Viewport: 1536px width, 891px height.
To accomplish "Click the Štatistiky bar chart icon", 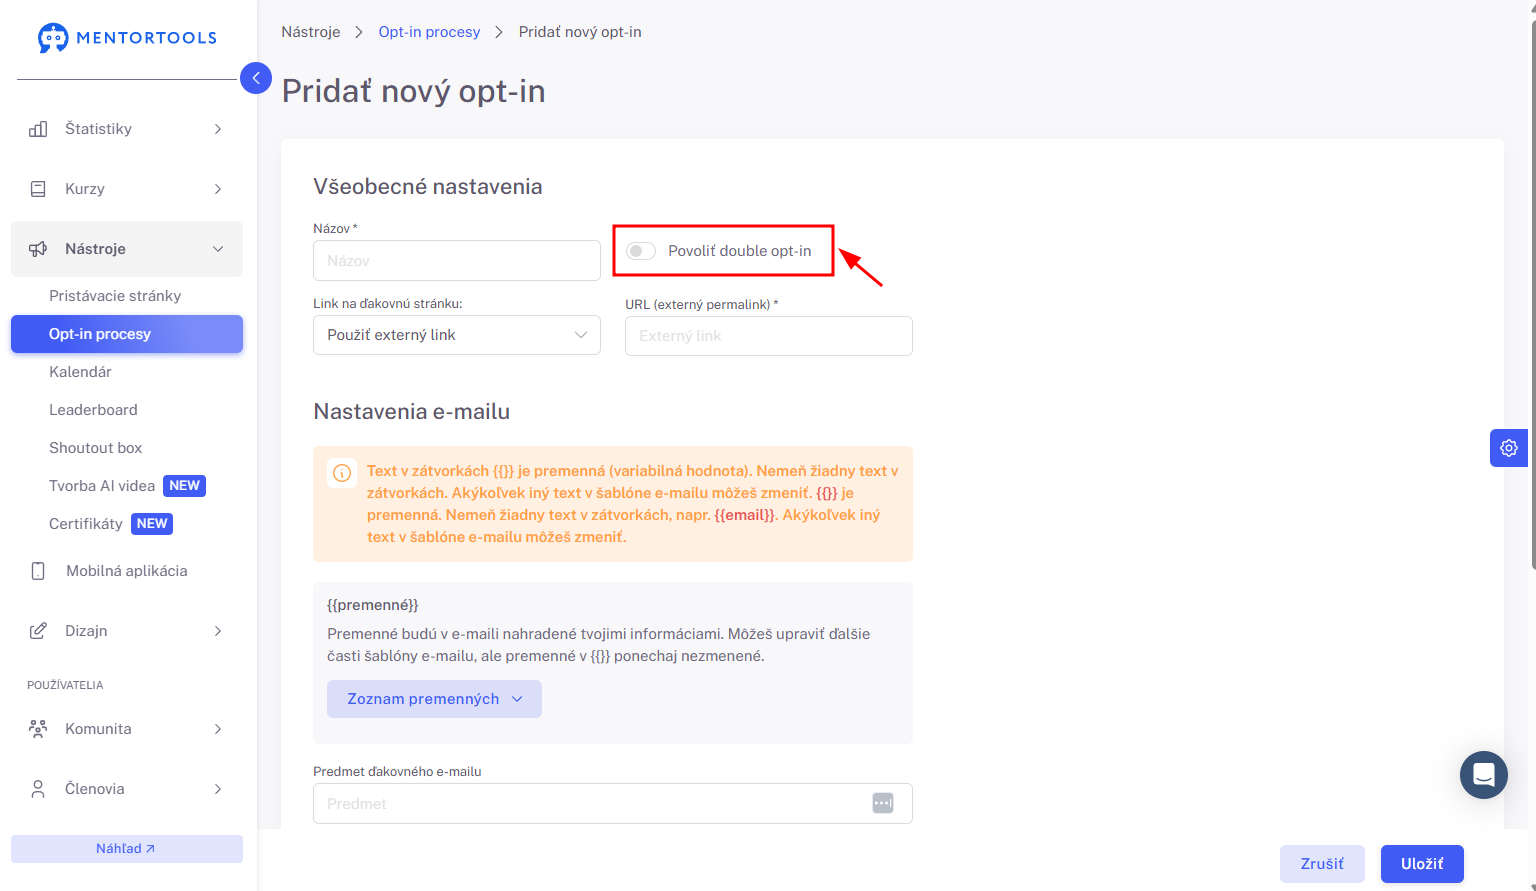I will pos(38,129).
